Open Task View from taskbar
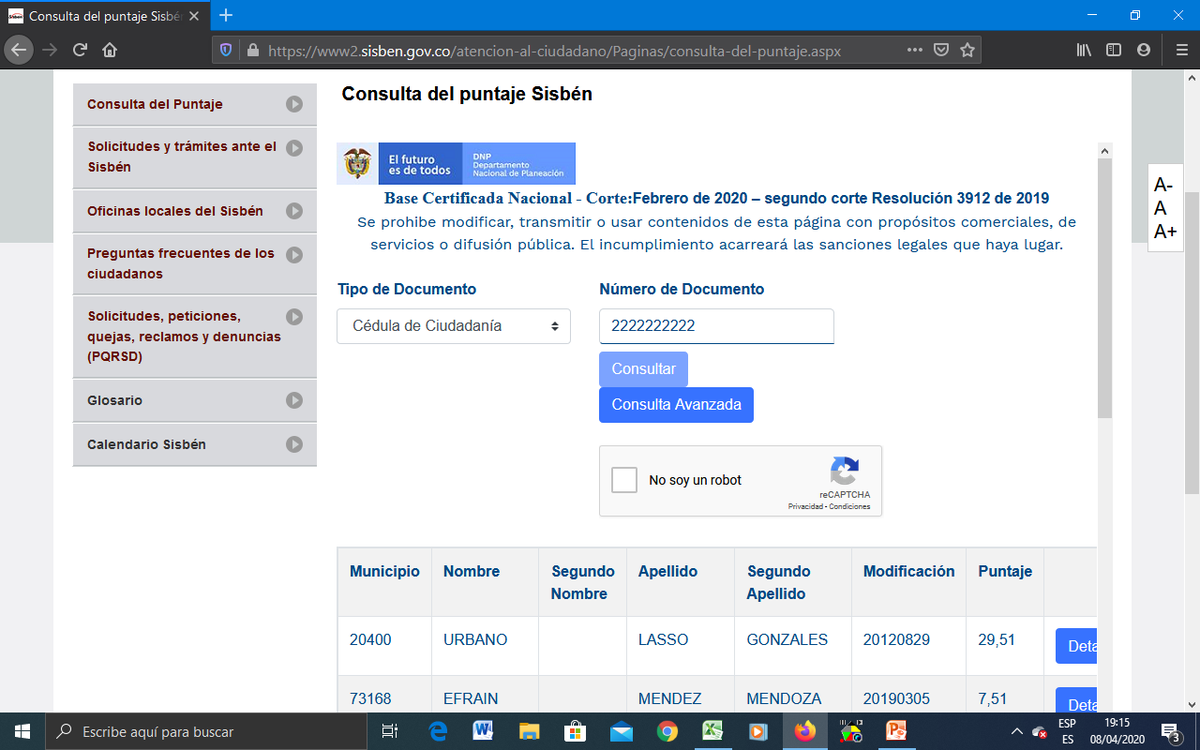 391,732
